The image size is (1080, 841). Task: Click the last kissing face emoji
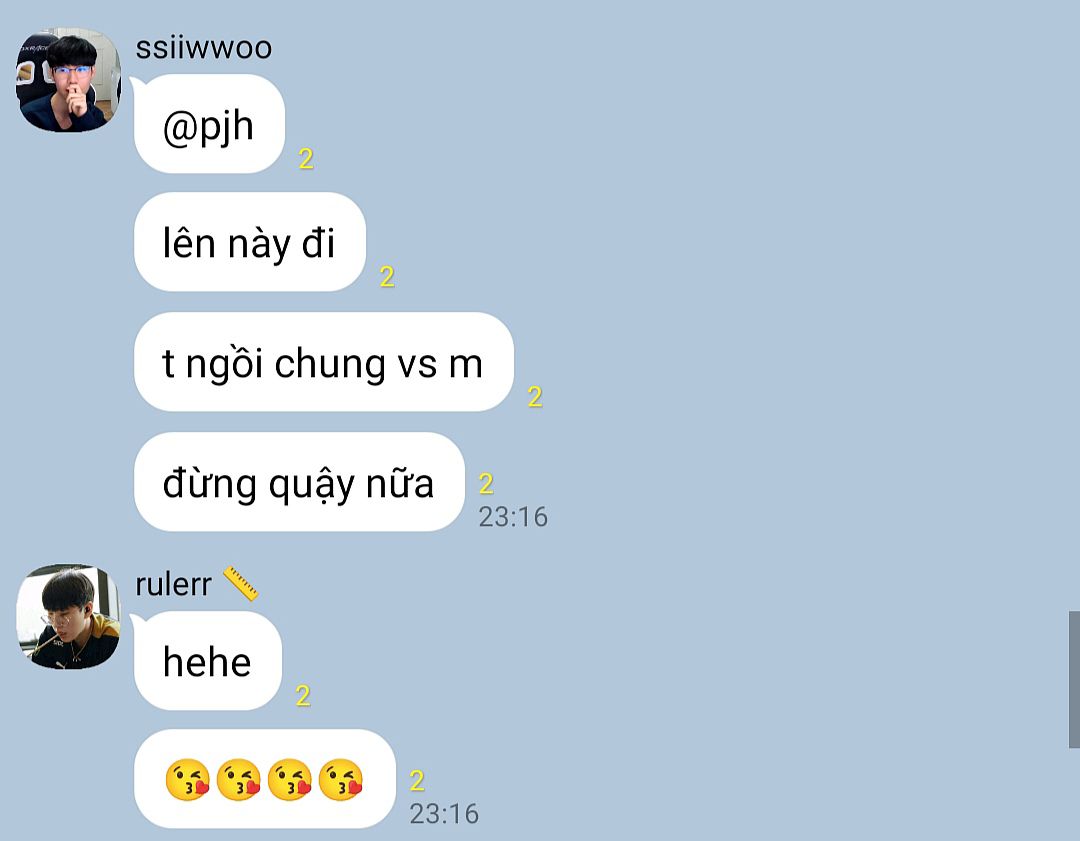click(340, 780)
